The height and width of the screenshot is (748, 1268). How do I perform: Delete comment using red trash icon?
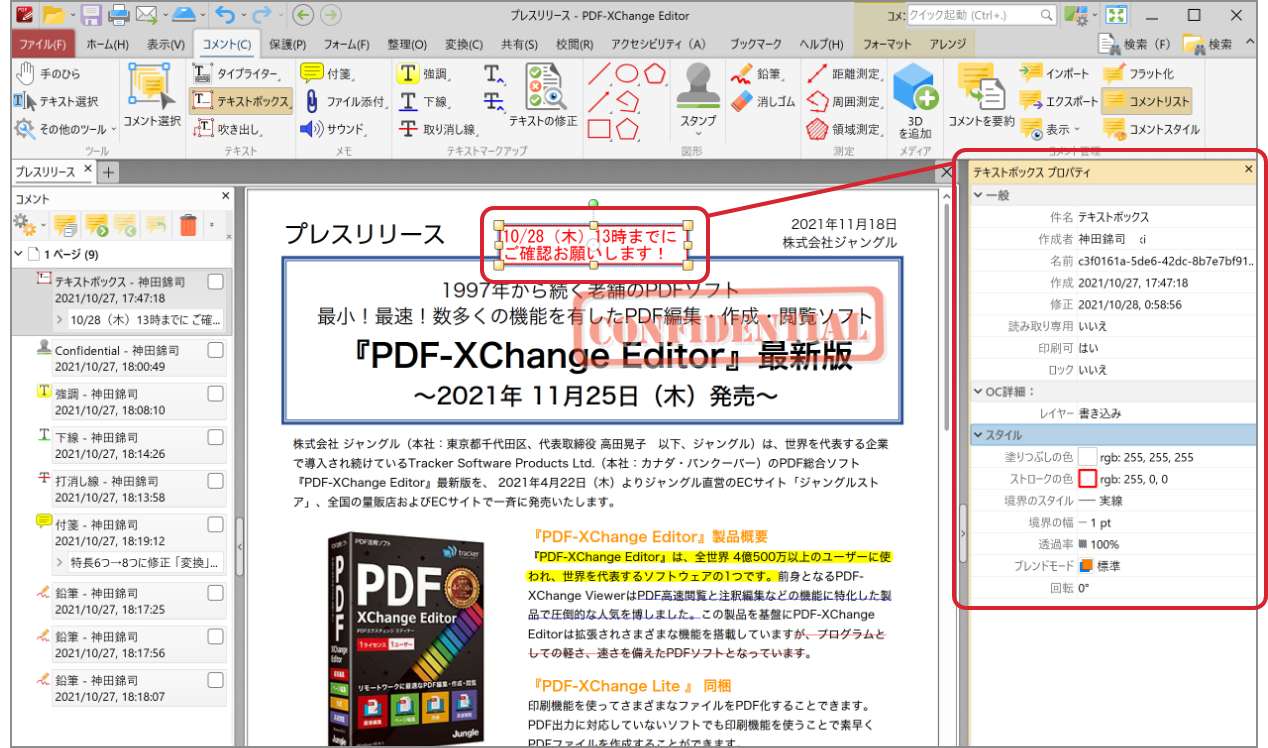[188, 226]
